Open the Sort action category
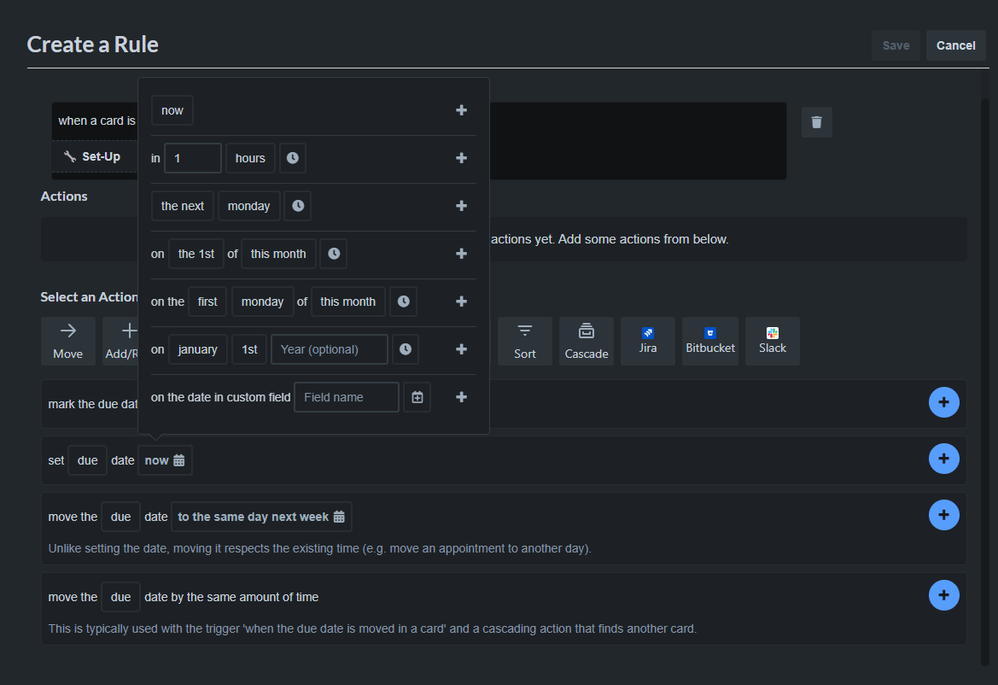The height and width of the screenshot is (685, 998). tap(525, 341)
